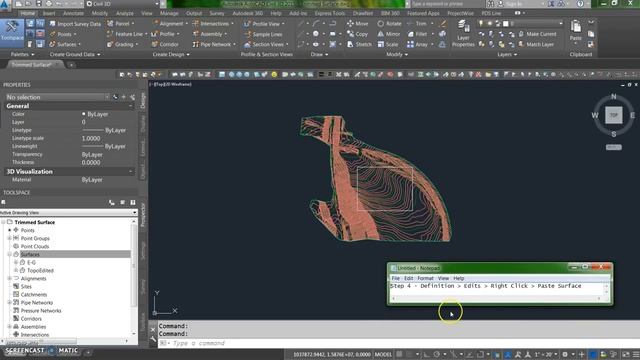Select the Scale tool
640x360 pixels.
[x=387, y=44]
